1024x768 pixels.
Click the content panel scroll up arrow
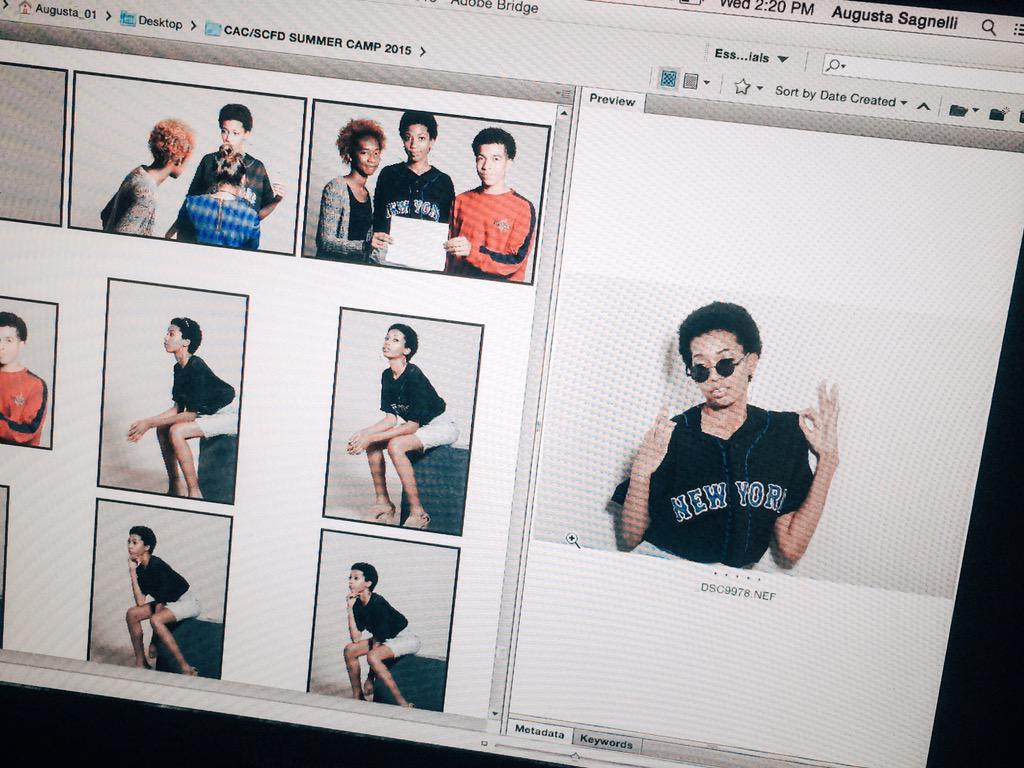tap(564, 114)
